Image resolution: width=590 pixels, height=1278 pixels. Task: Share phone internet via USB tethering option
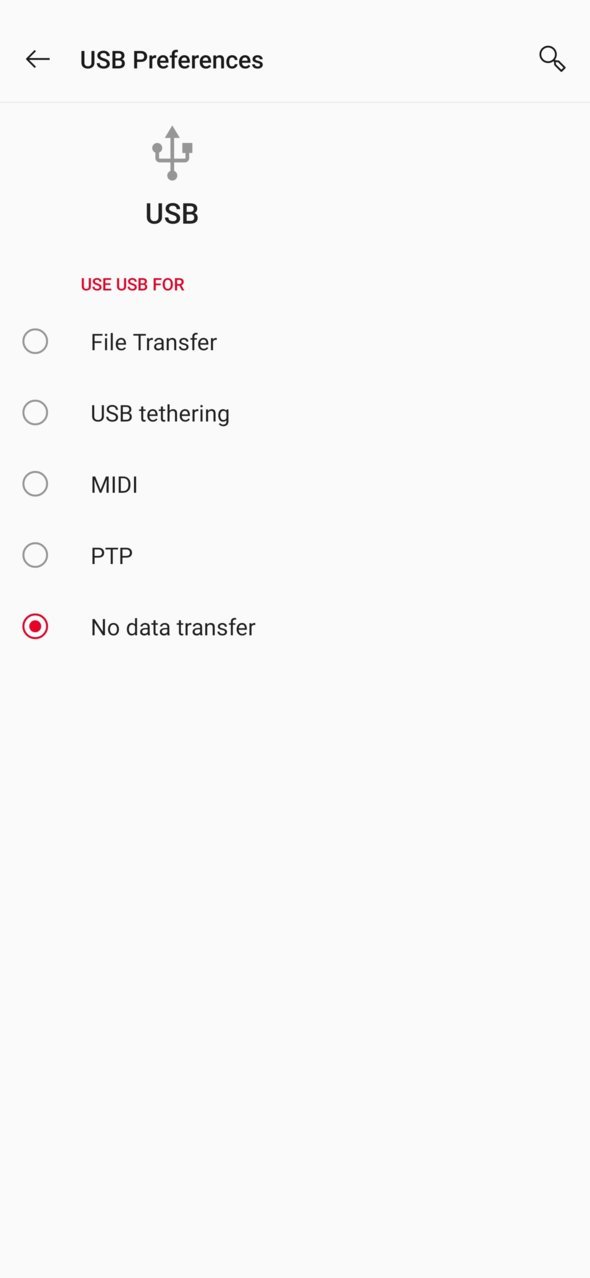[295, 413]
